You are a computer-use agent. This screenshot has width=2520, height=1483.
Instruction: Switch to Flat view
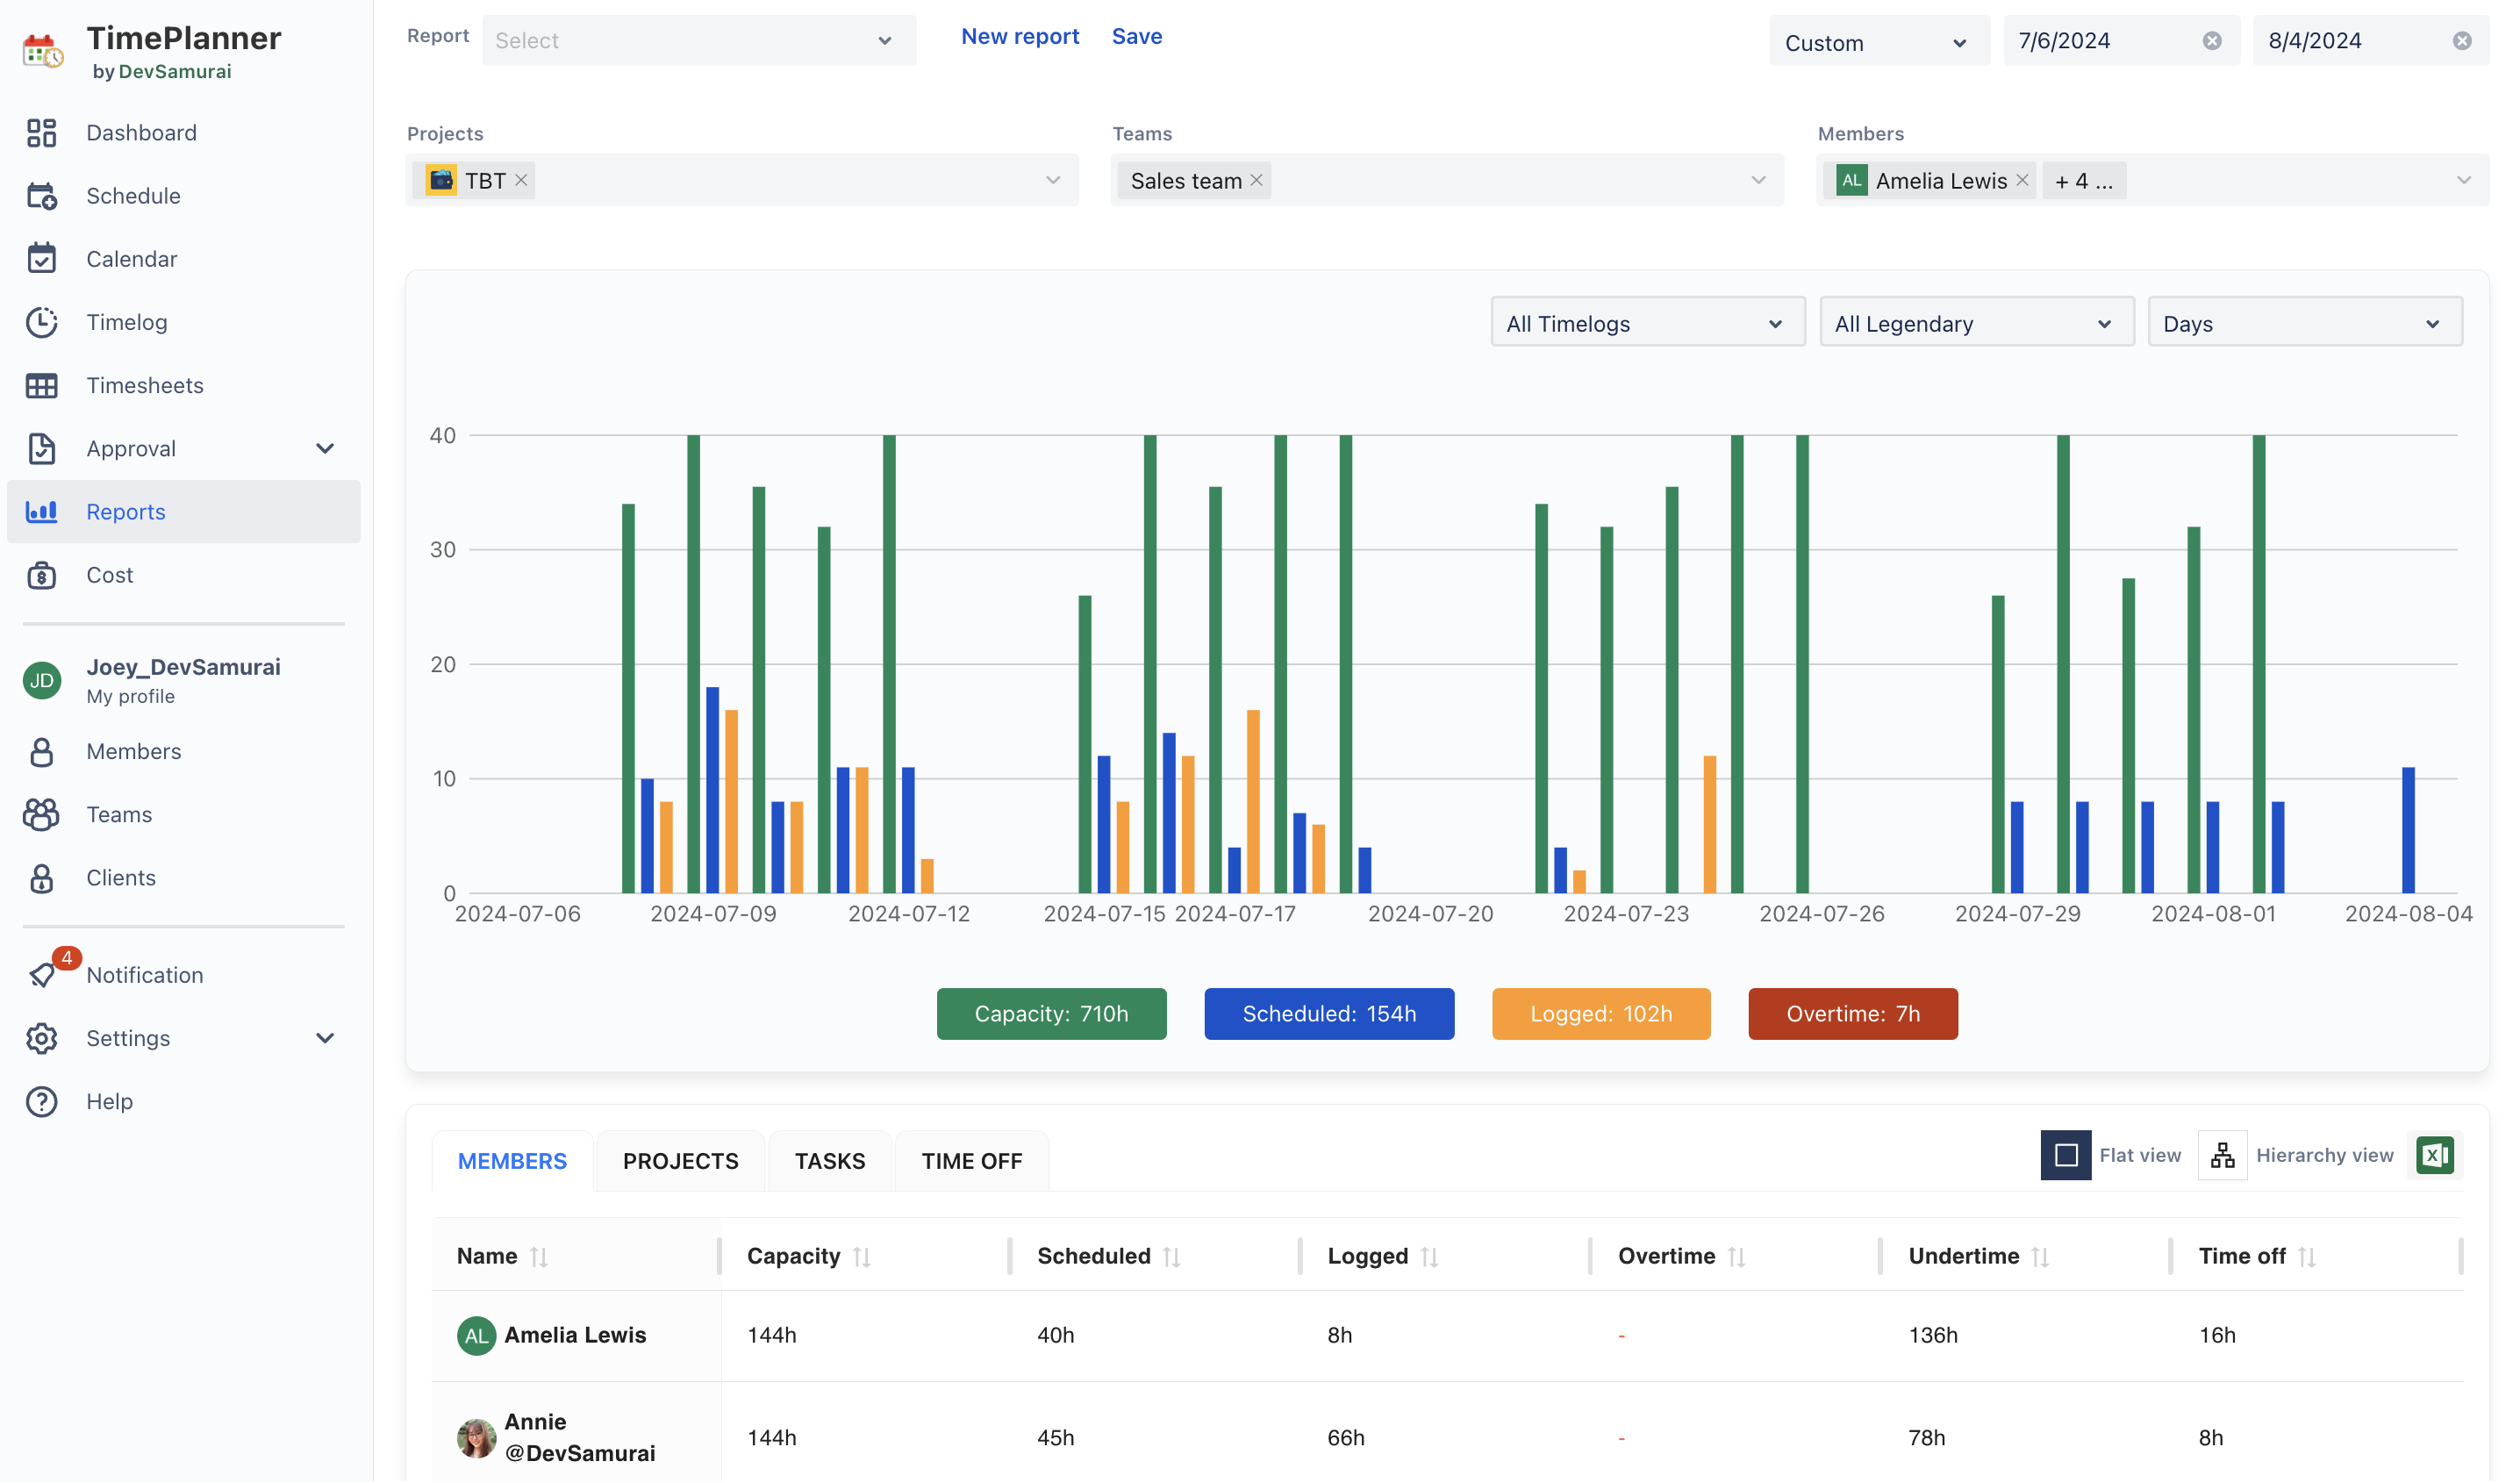point(2066,1156)
